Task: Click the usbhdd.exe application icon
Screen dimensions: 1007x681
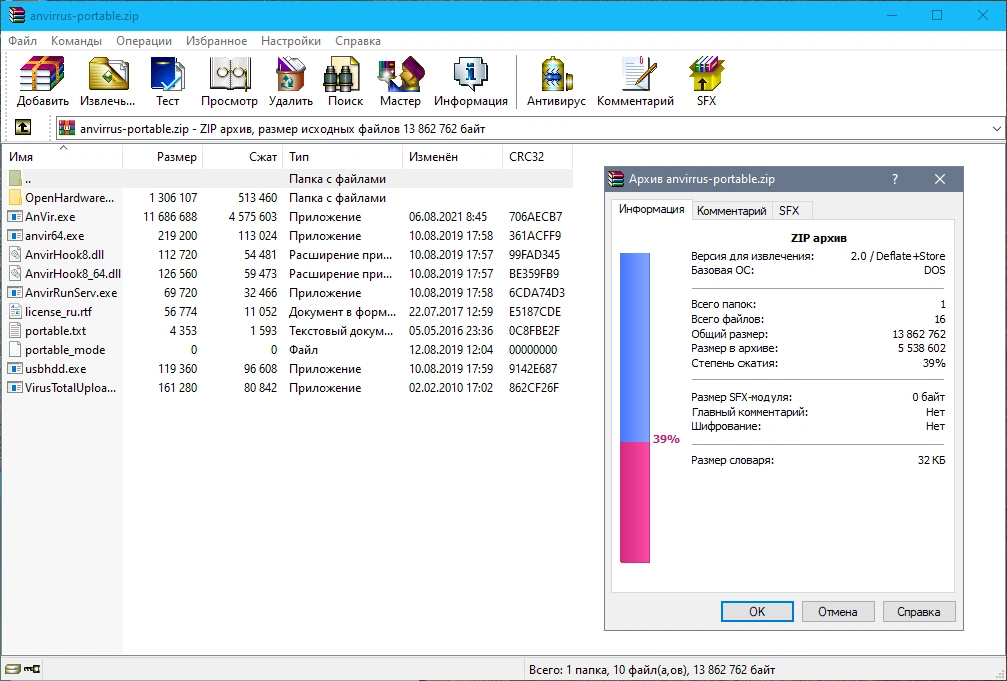Action: tap(15, 369)
